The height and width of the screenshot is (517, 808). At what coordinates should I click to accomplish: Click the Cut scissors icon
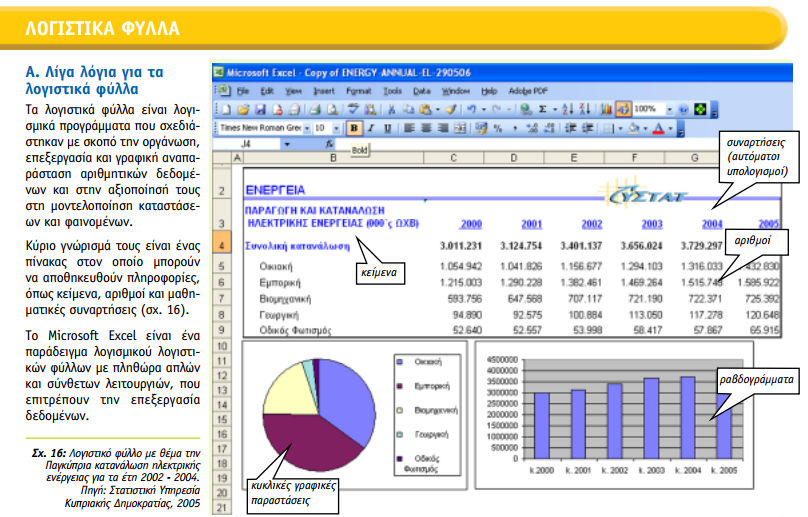click(392, 109)
